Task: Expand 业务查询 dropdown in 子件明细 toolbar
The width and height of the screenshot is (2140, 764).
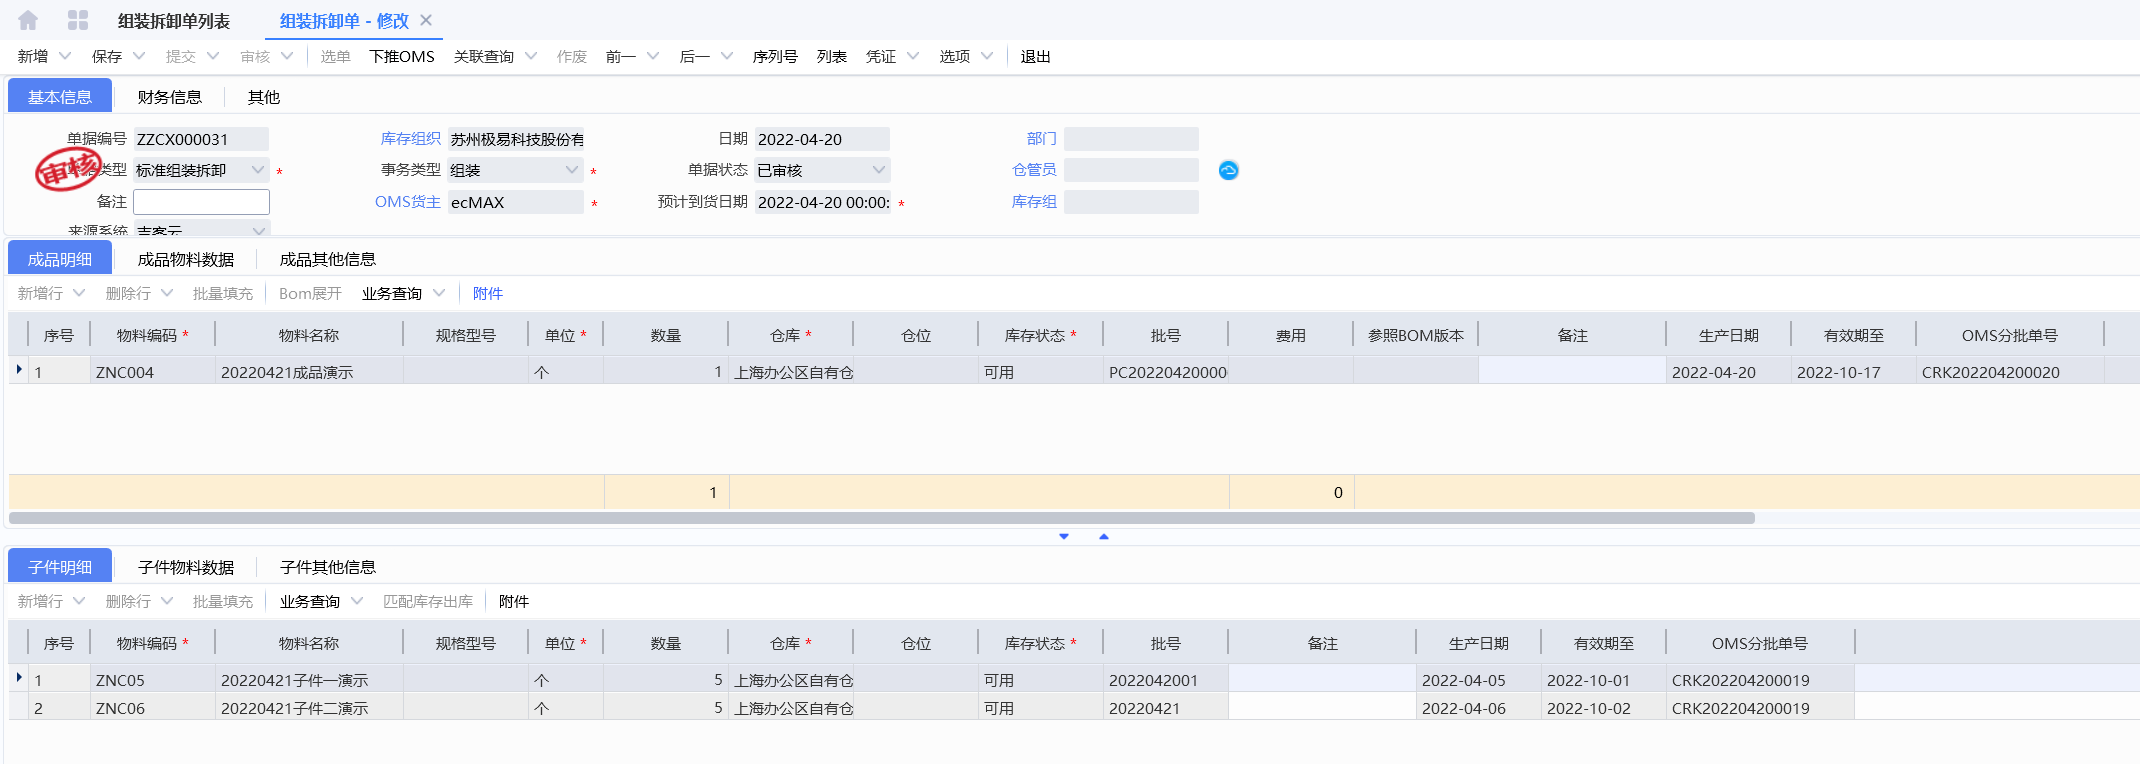Action: 357,601
